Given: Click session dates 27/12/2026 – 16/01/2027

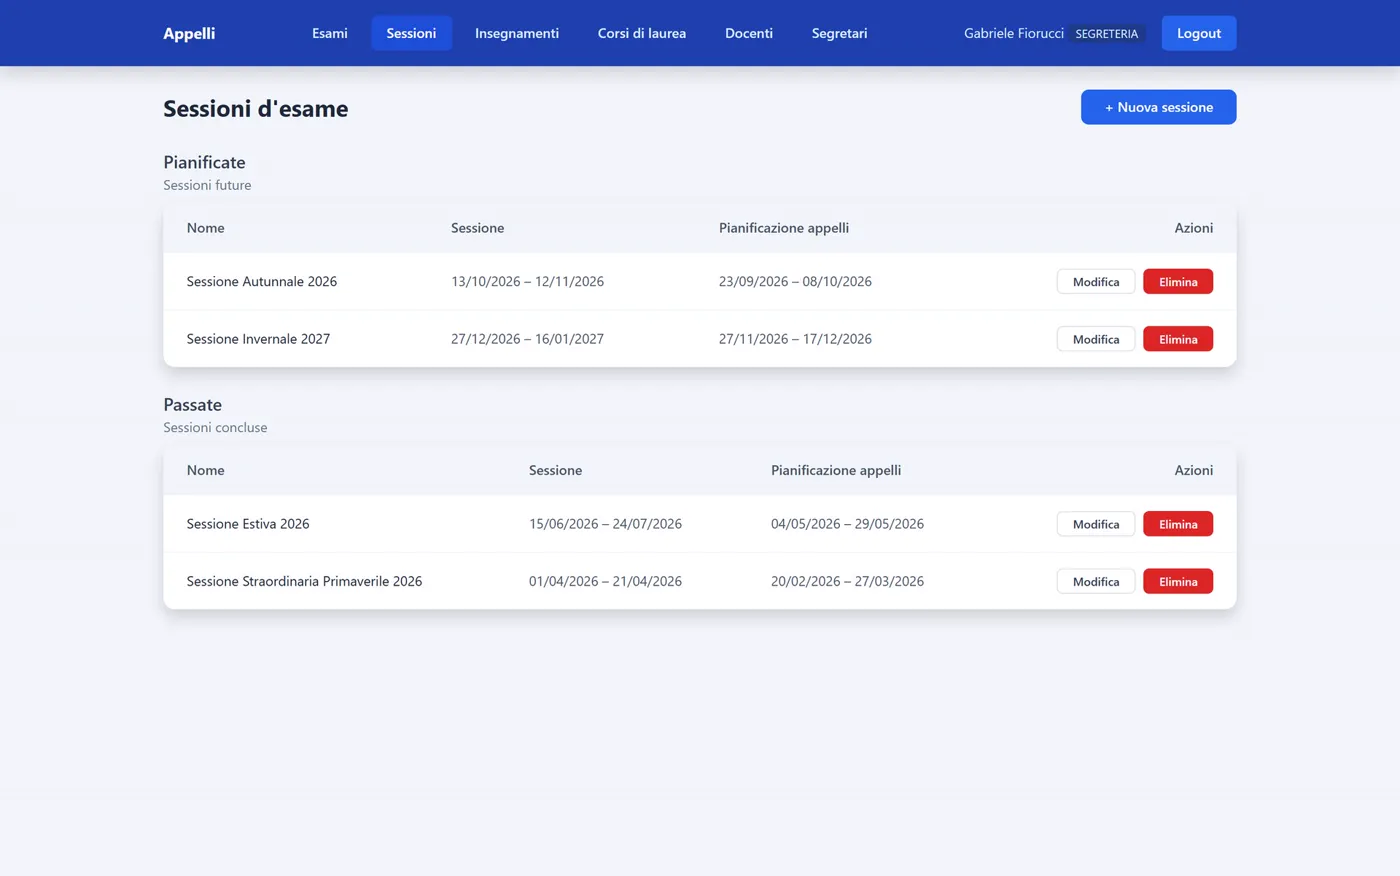Looking at the screenshot, I should point(527,339).
